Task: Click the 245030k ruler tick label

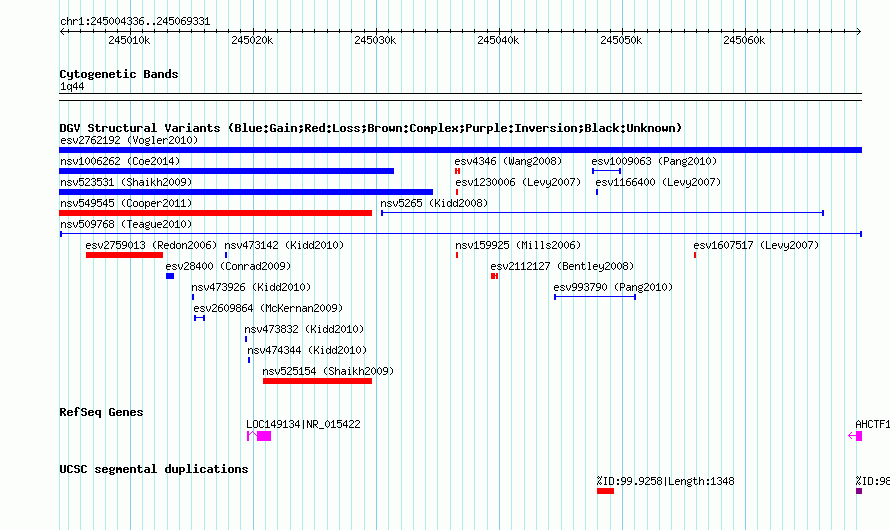Action: coord(375,41)
